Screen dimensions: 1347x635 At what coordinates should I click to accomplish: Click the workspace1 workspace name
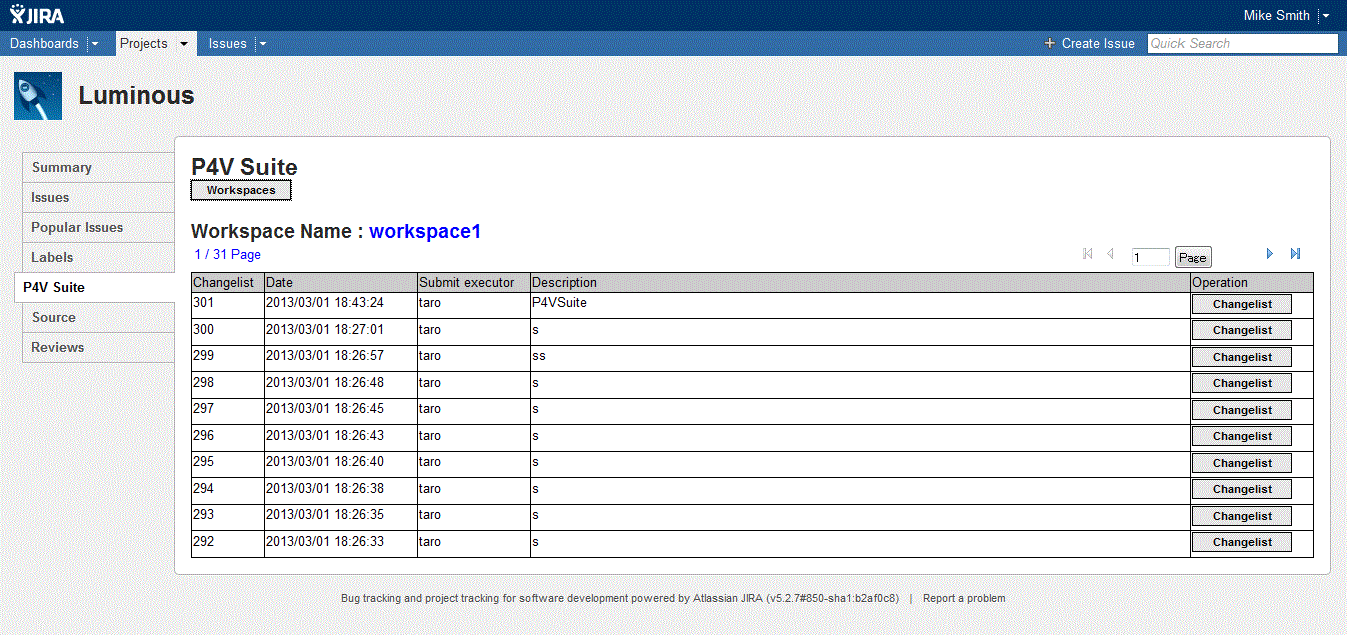(x=425, y=231)
